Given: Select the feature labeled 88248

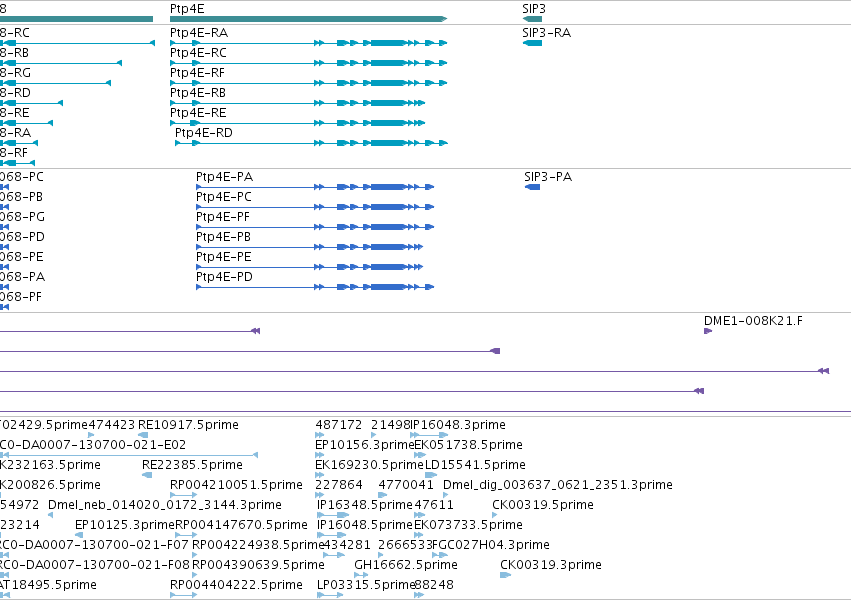Looking at the screenshot, I should pyautogui.click(x=434, y=585).
